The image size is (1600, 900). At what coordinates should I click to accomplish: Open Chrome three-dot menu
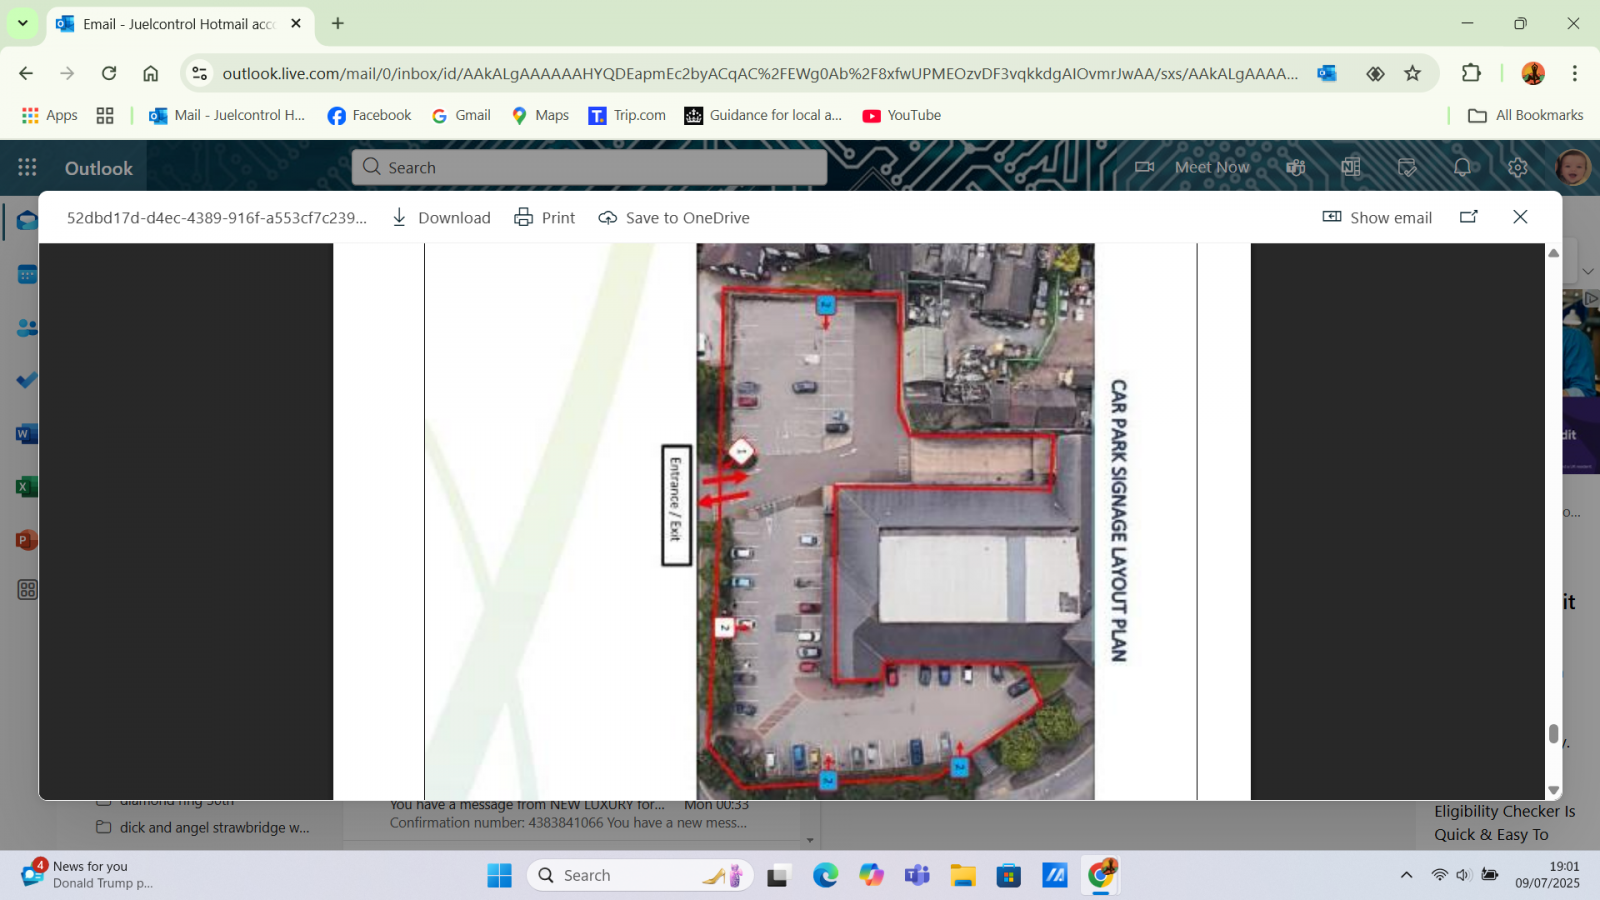pyautogui.click(x=1574, y=73)
